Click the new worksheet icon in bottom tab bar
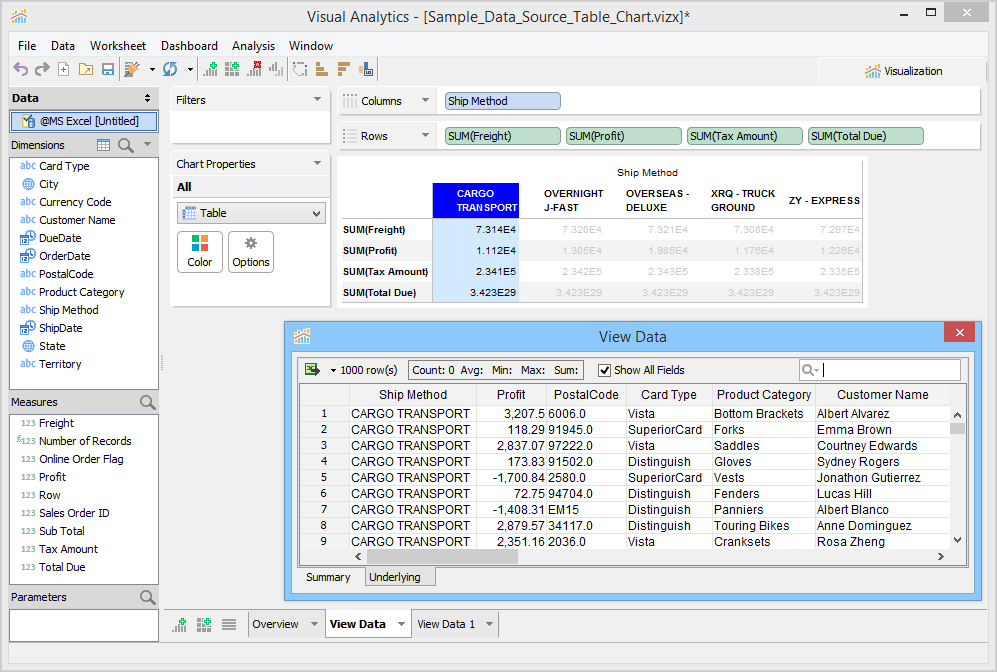Viewport: 997px width, 672px height. tap(180, 624)
